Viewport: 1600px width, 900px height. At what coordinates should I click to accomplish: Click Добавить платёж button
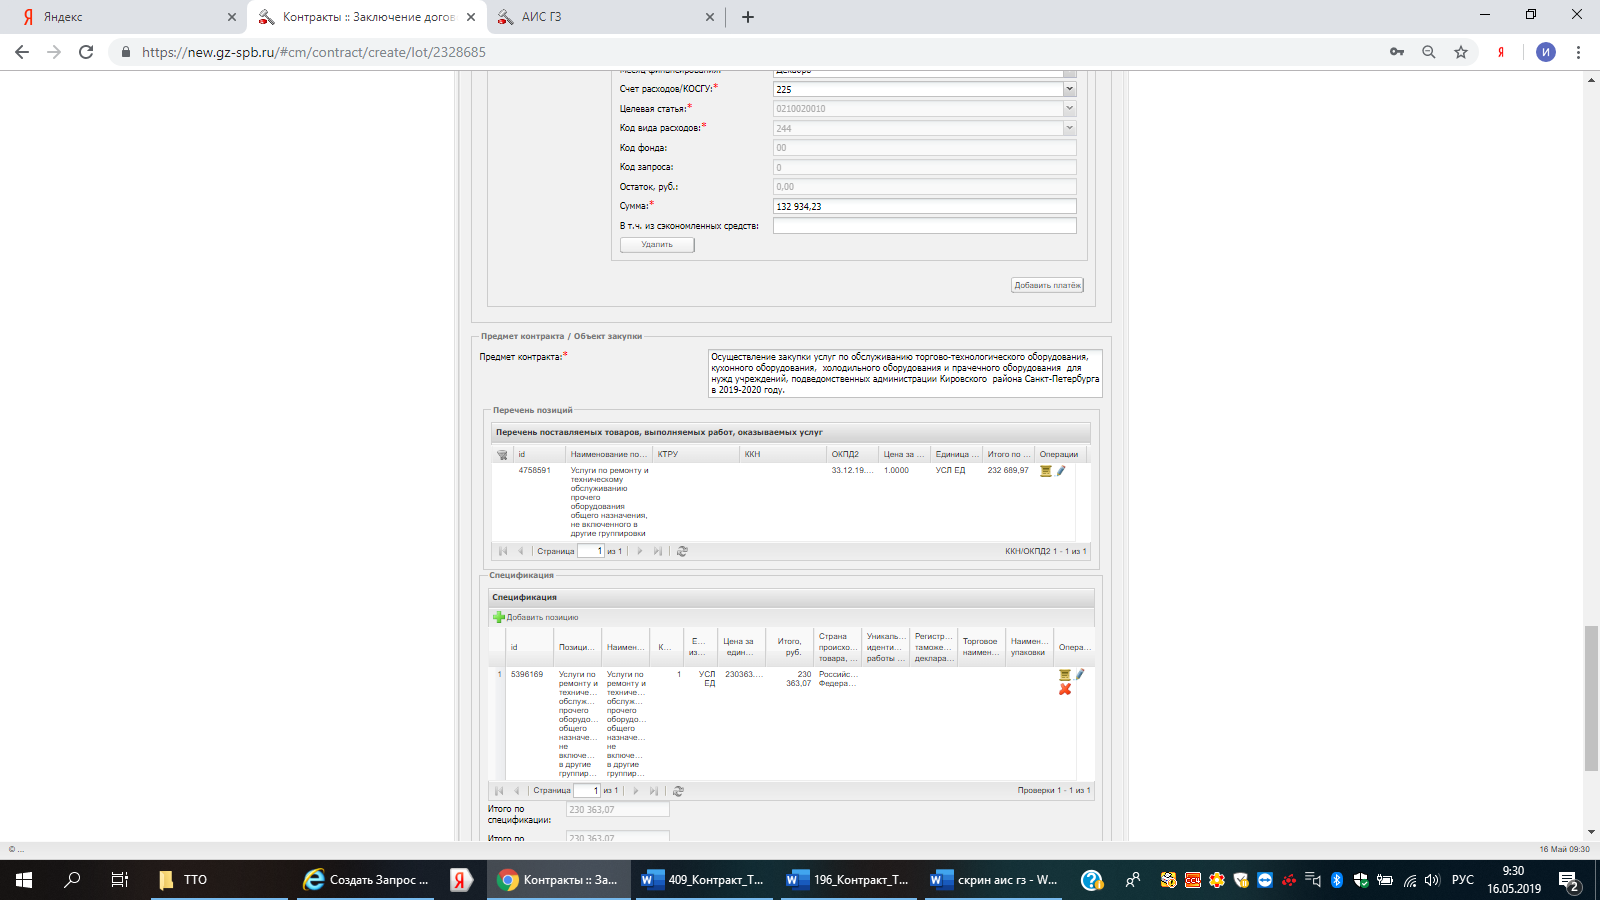coord(1047,285)
